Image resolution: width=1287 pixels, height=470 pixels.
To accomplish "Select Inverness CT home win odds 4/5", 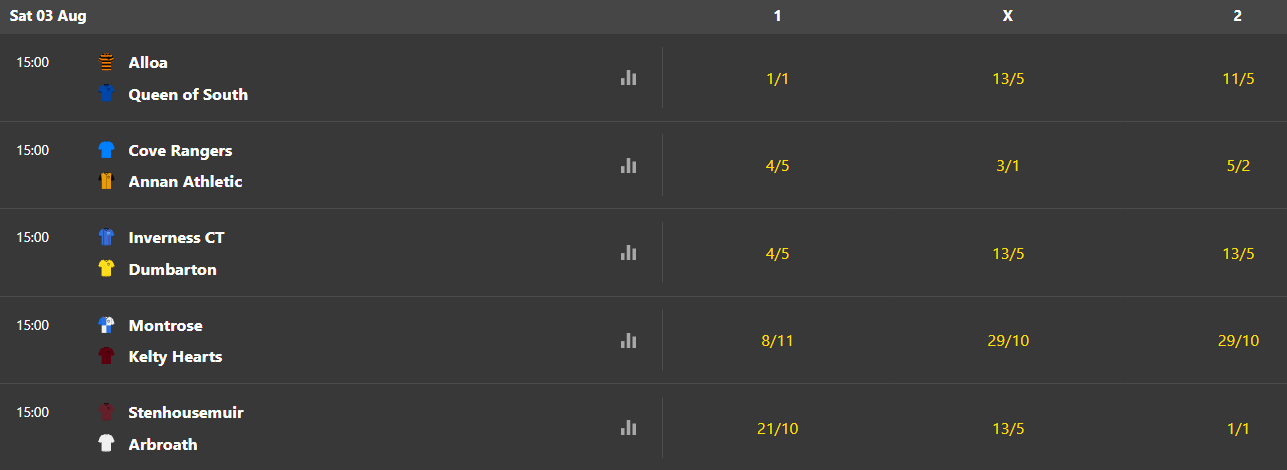I will 777,253.
